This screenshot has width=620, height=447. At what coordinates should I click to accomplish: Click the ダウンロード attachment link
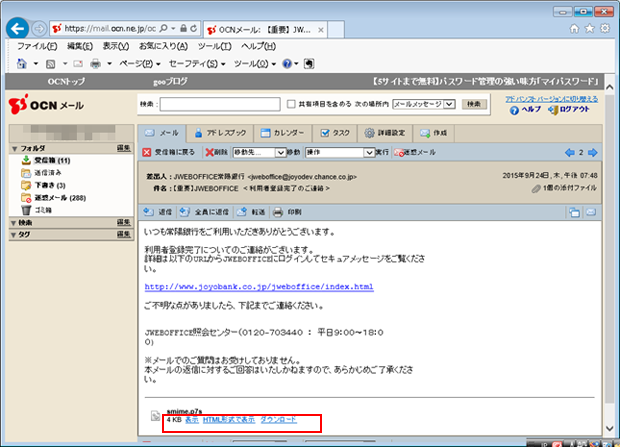[278, 420]
